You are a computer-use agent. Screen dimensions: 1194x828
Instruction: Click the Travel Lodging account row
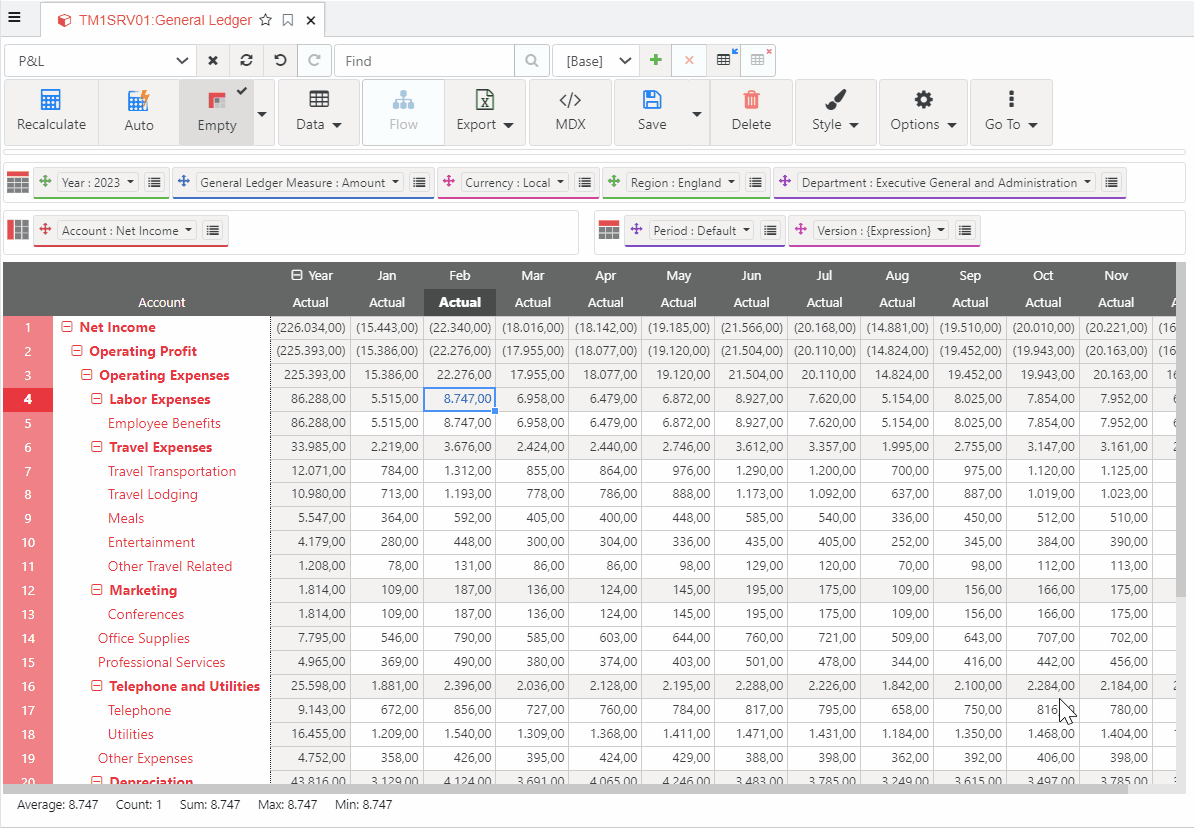click(152, 494)
